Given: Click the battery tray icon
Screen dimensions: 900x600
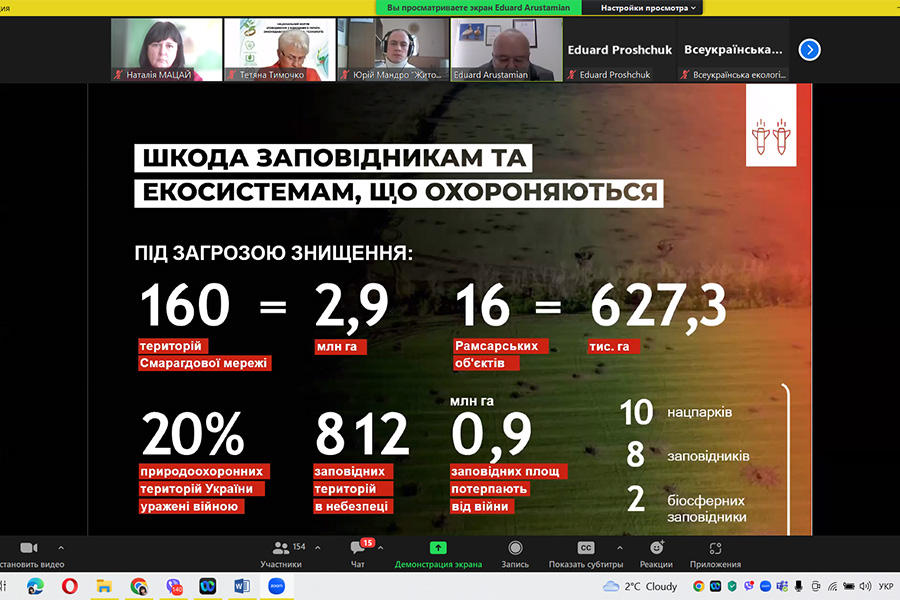Looking at the screenshot, I should [849, 586].
